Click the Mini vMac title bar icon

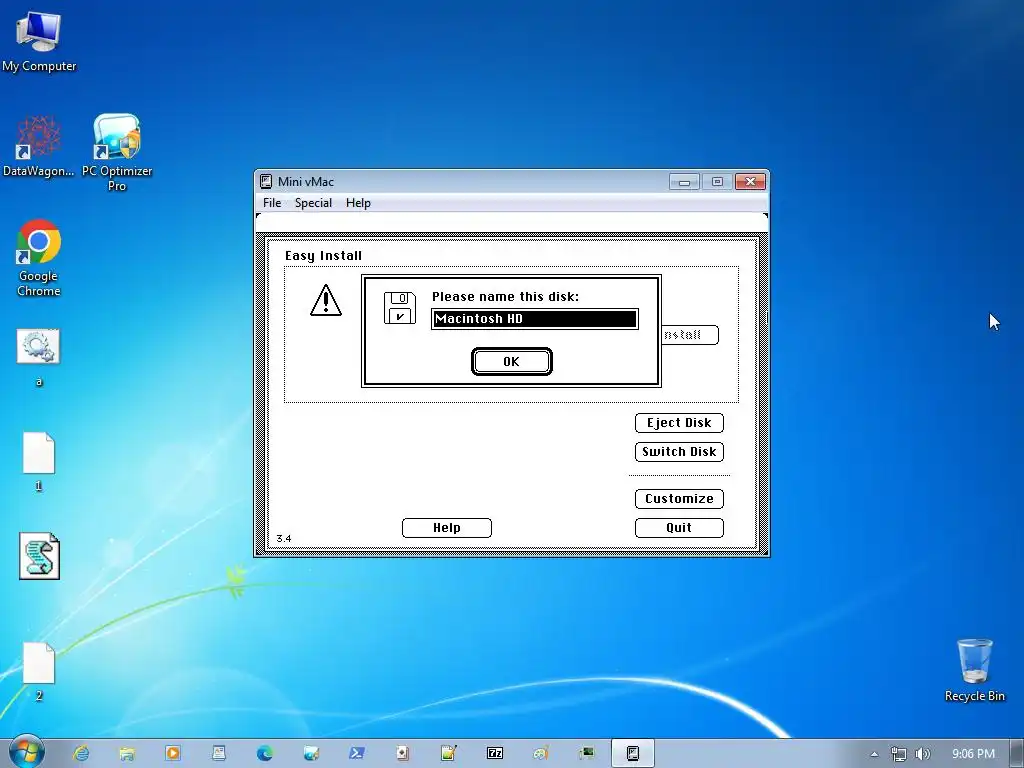tap(266, 182)
